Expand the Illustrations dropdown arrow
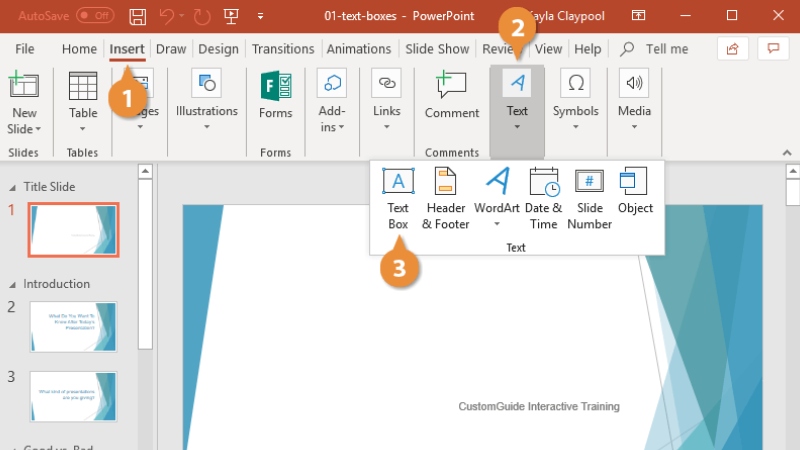The image size is (800, 450). pos(207,127)
